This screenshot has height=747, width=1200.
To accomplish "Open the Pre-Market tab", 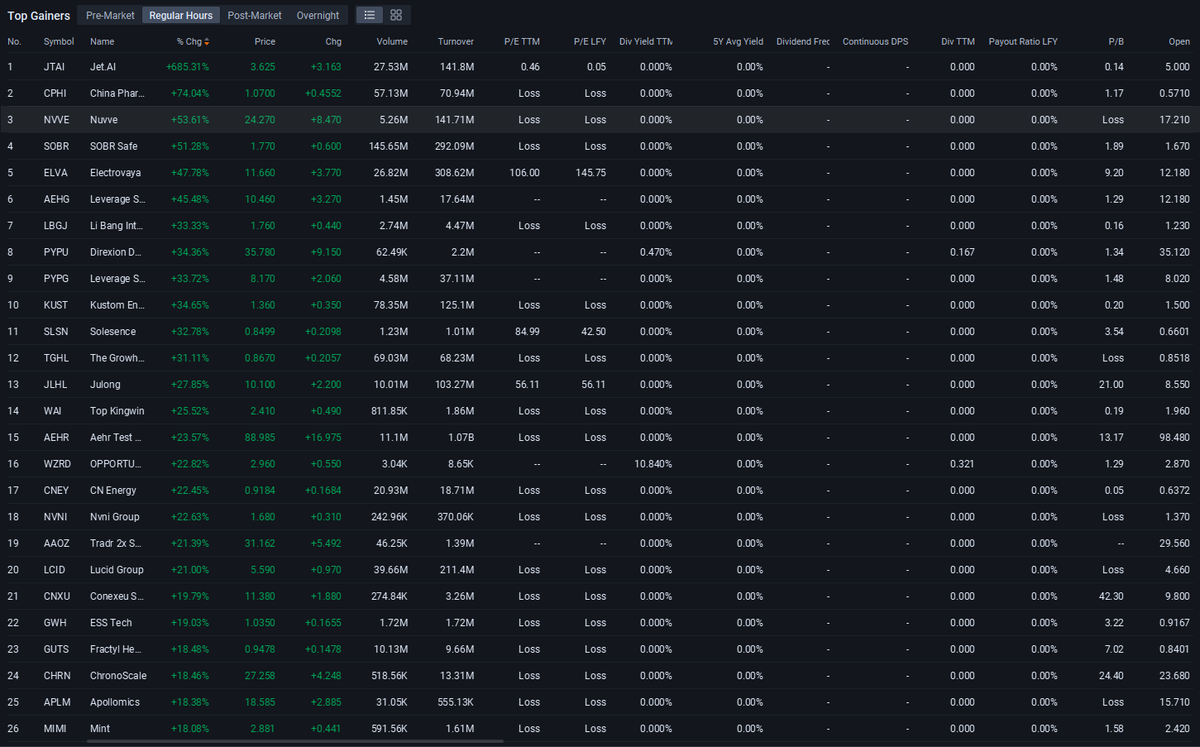I will [110, 15].
